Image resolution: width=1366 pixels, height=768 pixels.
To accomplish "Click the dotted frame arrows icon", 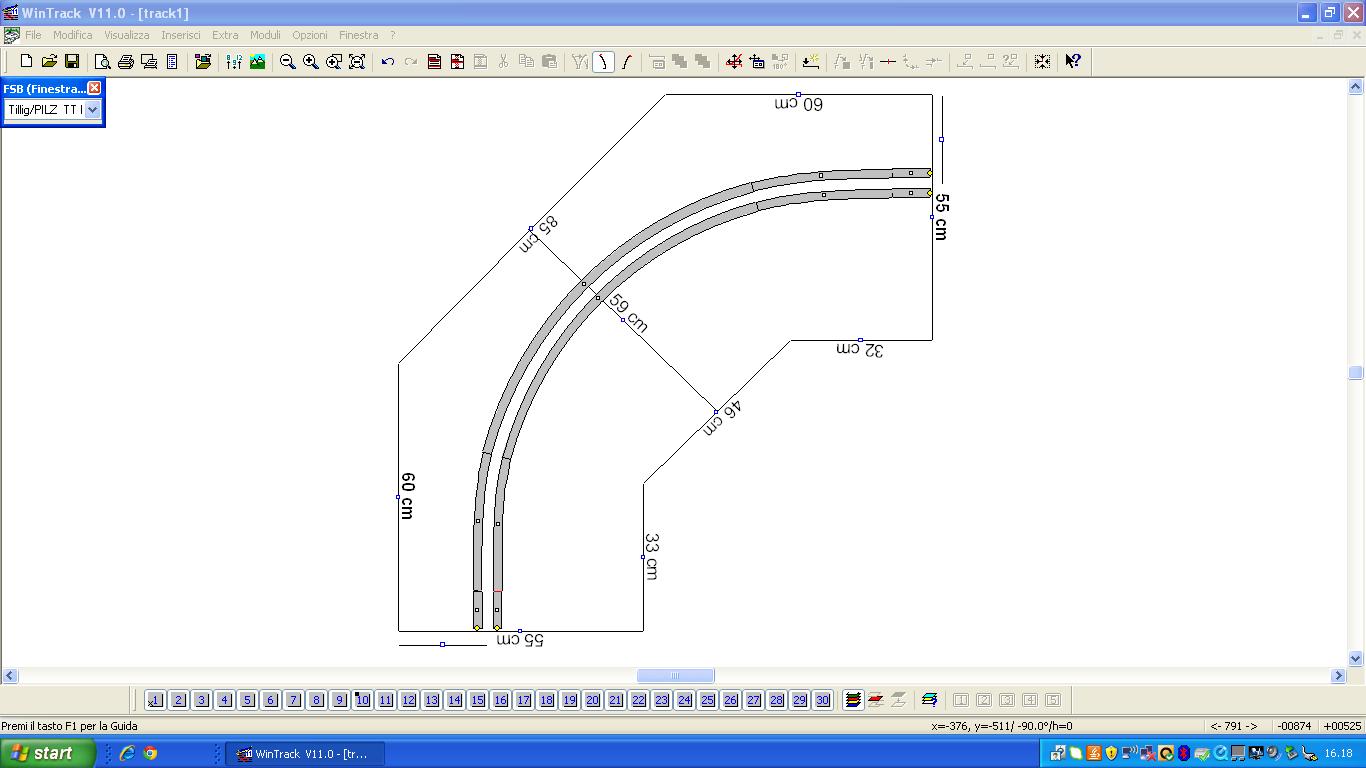I will coord(1042,61).
